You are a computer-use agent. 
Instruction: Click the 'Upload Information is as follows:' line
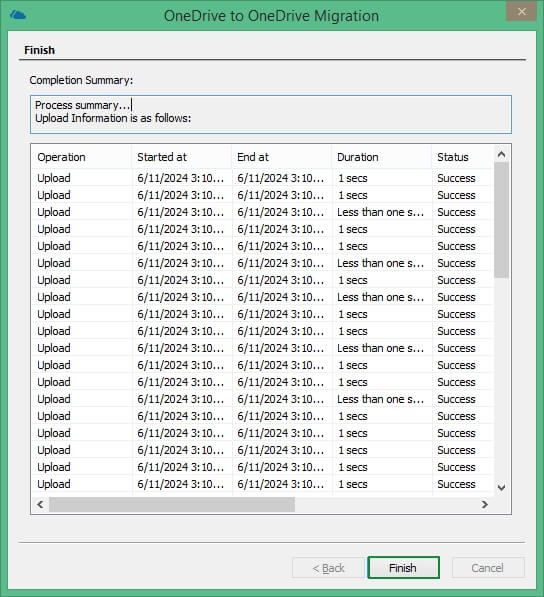point(113,118)
